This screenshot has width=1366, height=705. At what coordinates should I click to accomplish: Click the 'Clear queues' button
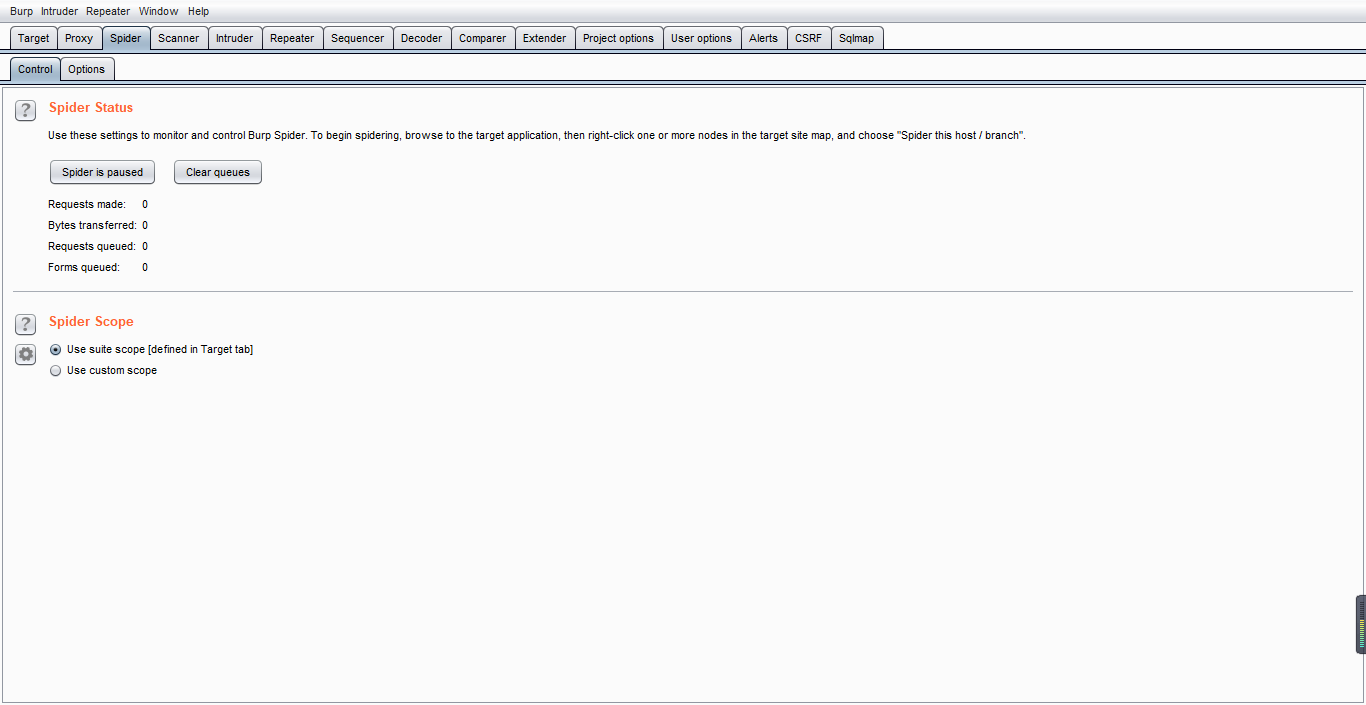[x=218, y=172]
